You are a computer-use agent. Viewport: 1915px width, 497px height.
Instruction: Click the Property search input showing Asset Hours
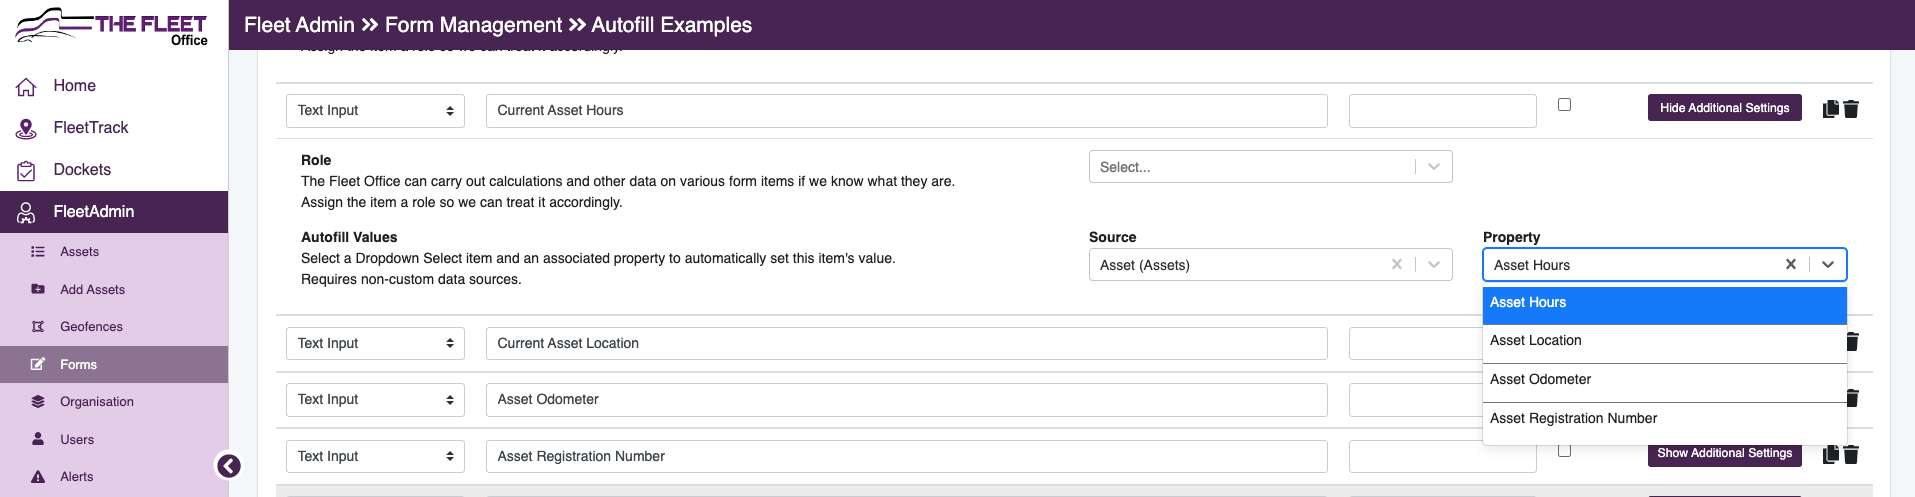coord(1632,265)
